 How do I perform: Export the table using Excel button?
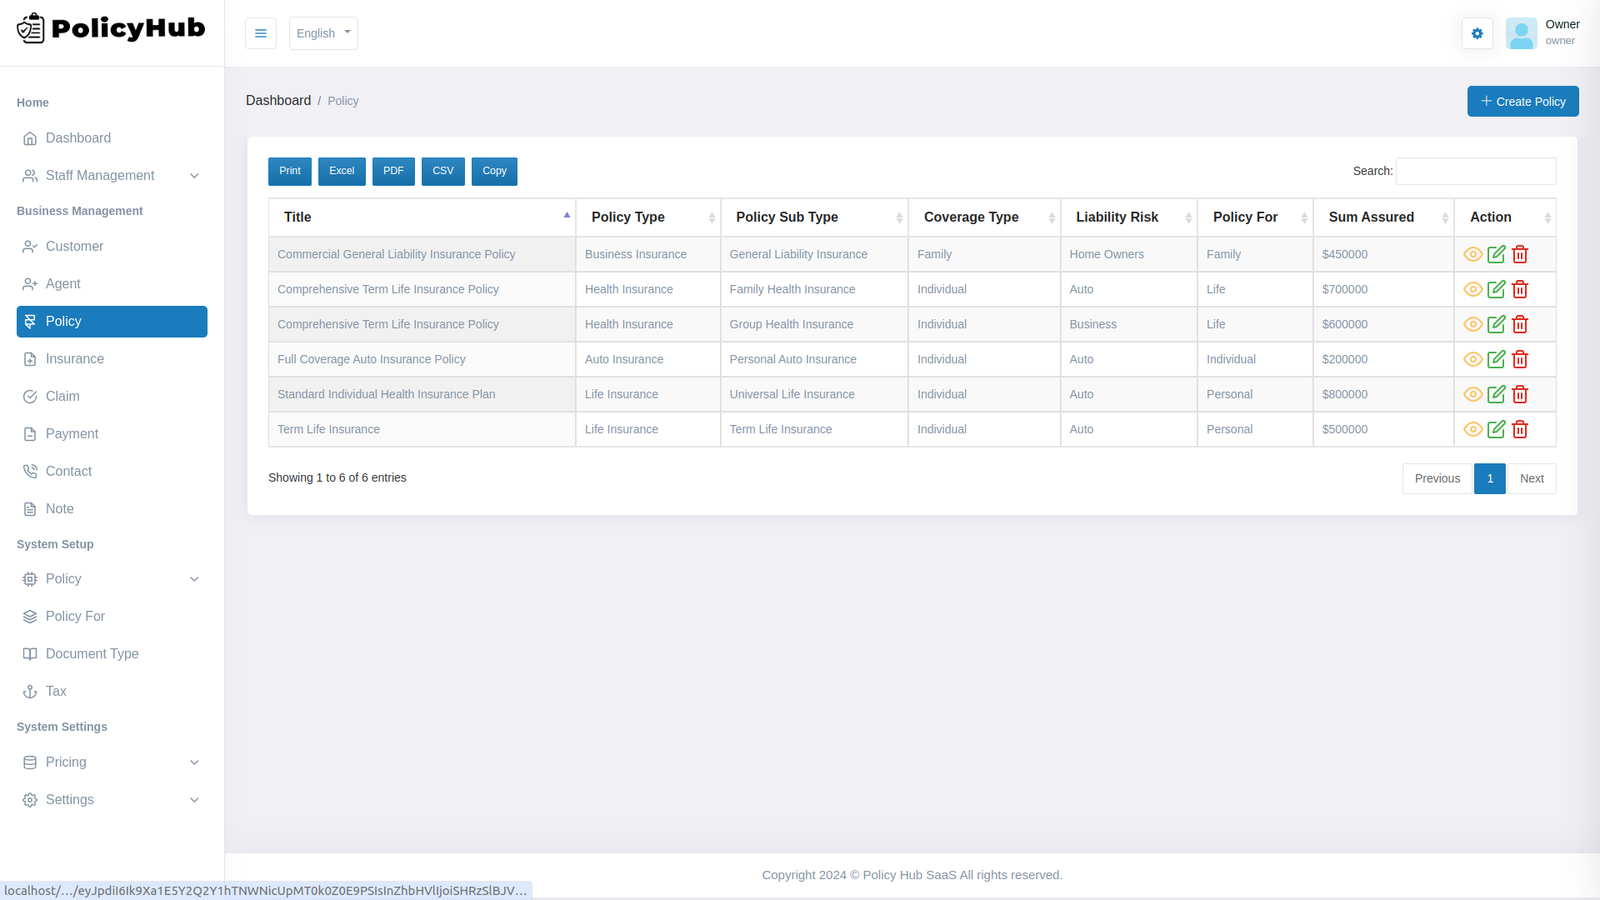[x=341, y=171]
